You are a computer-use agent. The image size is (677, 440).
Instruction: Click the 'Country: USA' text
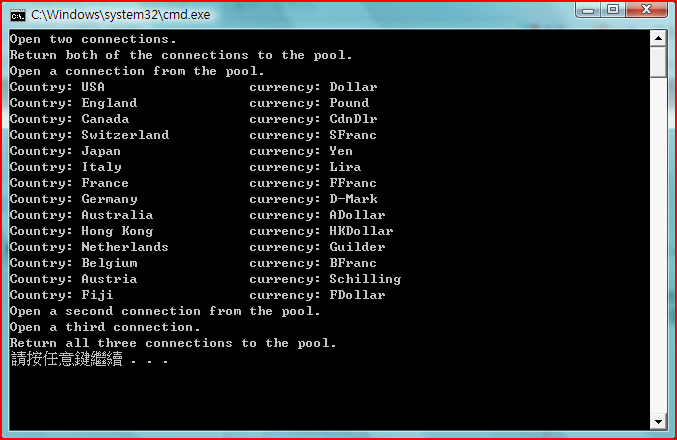tap(57, 87)
